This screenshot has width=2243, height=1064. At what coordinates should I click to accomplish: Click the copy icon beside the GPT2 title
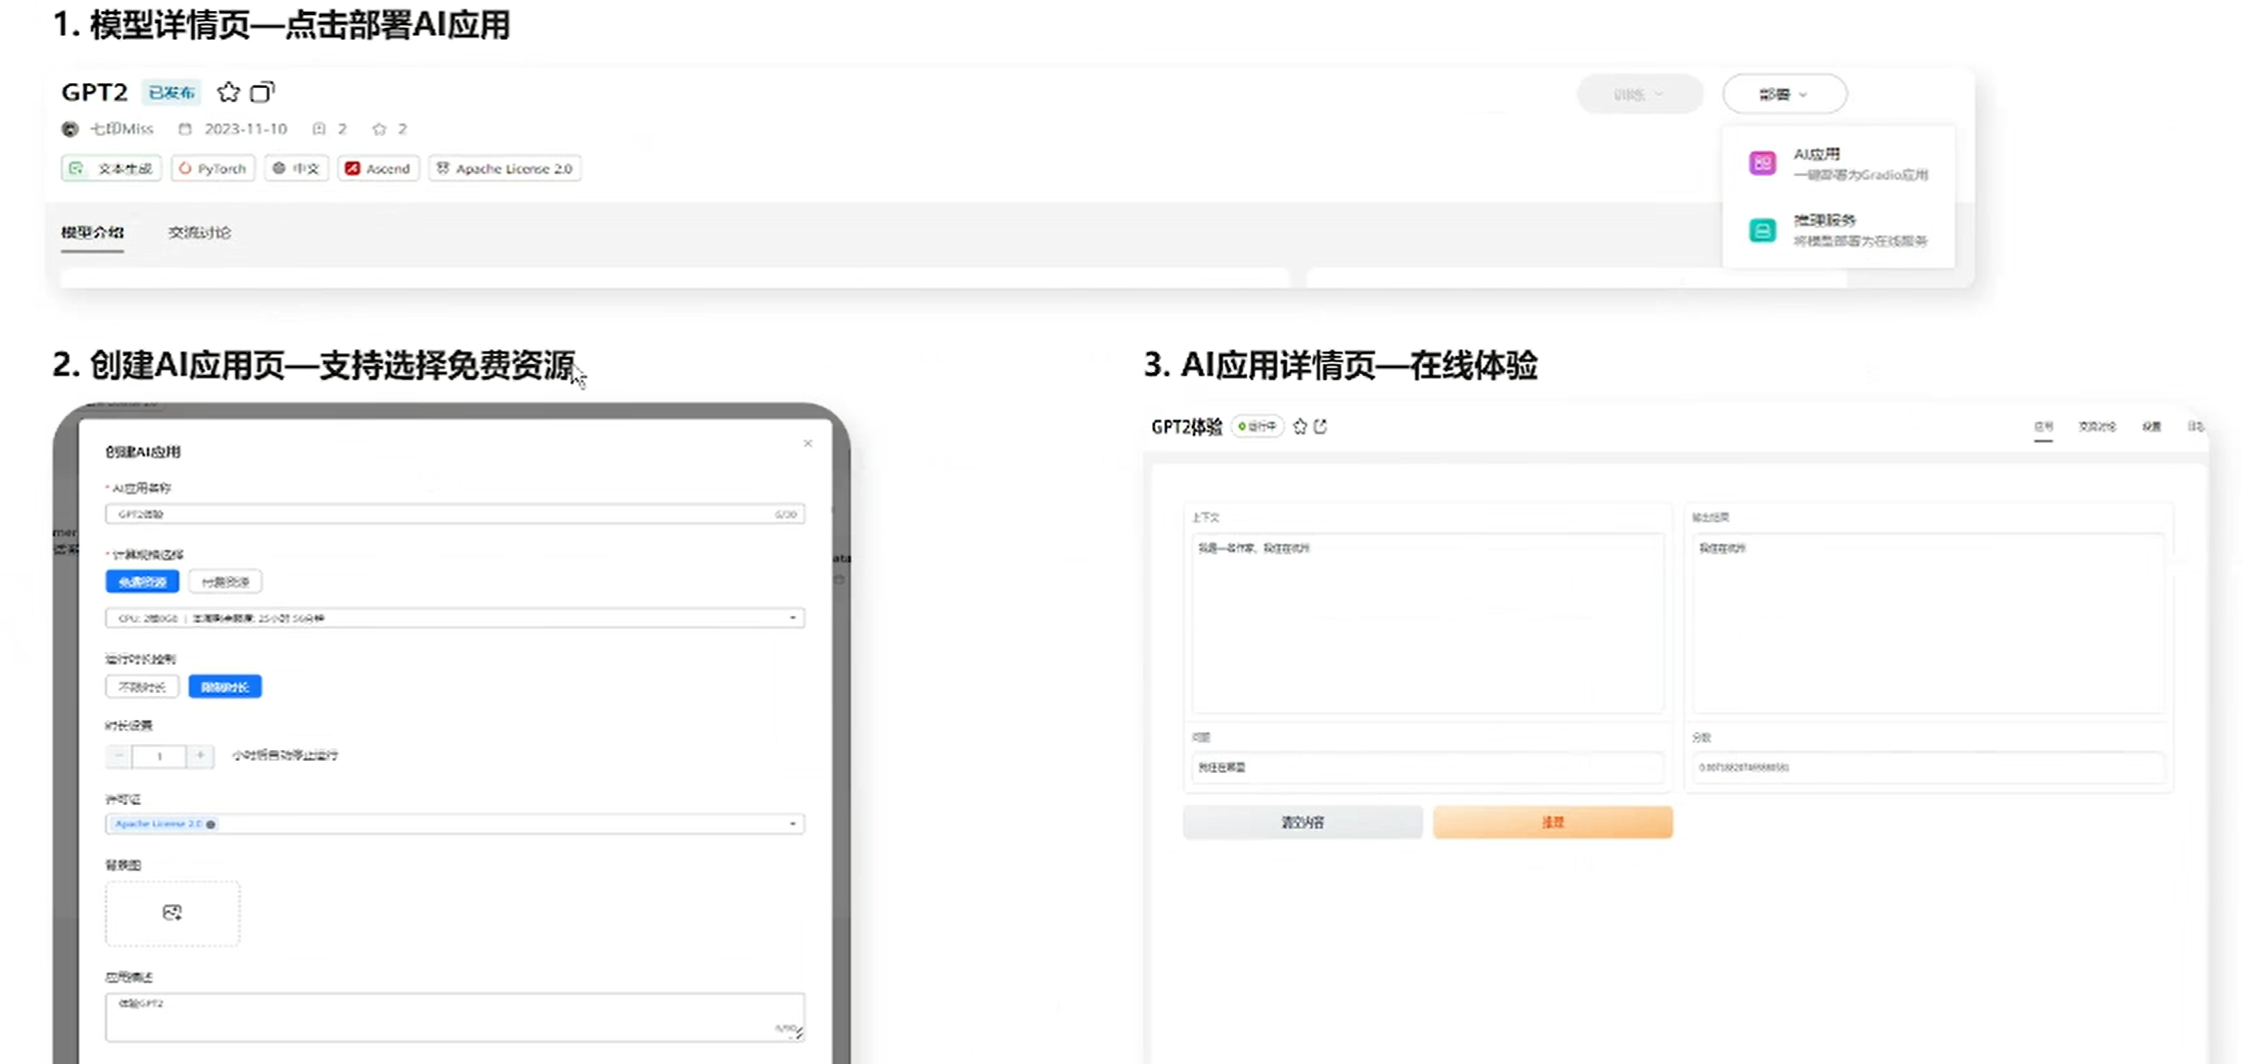[x=262, y=92]
